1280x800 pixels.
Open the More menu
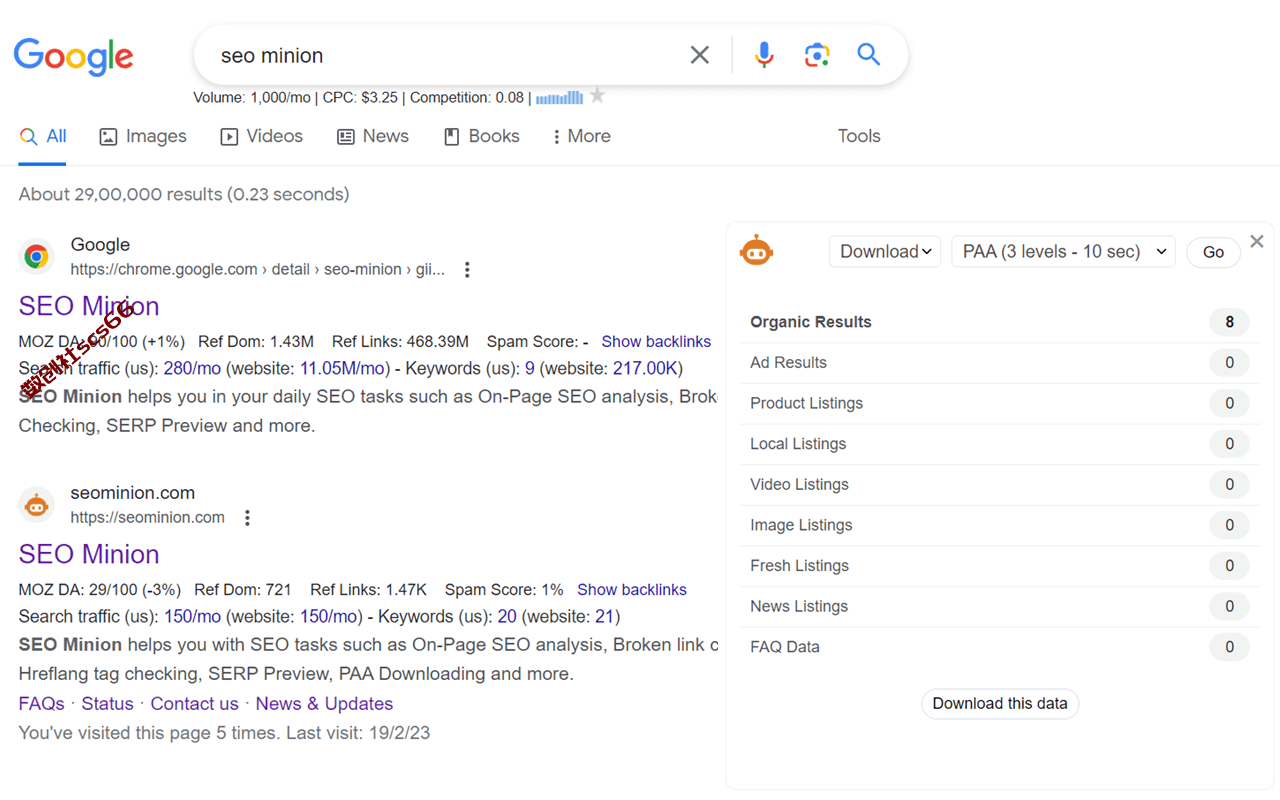581,137
